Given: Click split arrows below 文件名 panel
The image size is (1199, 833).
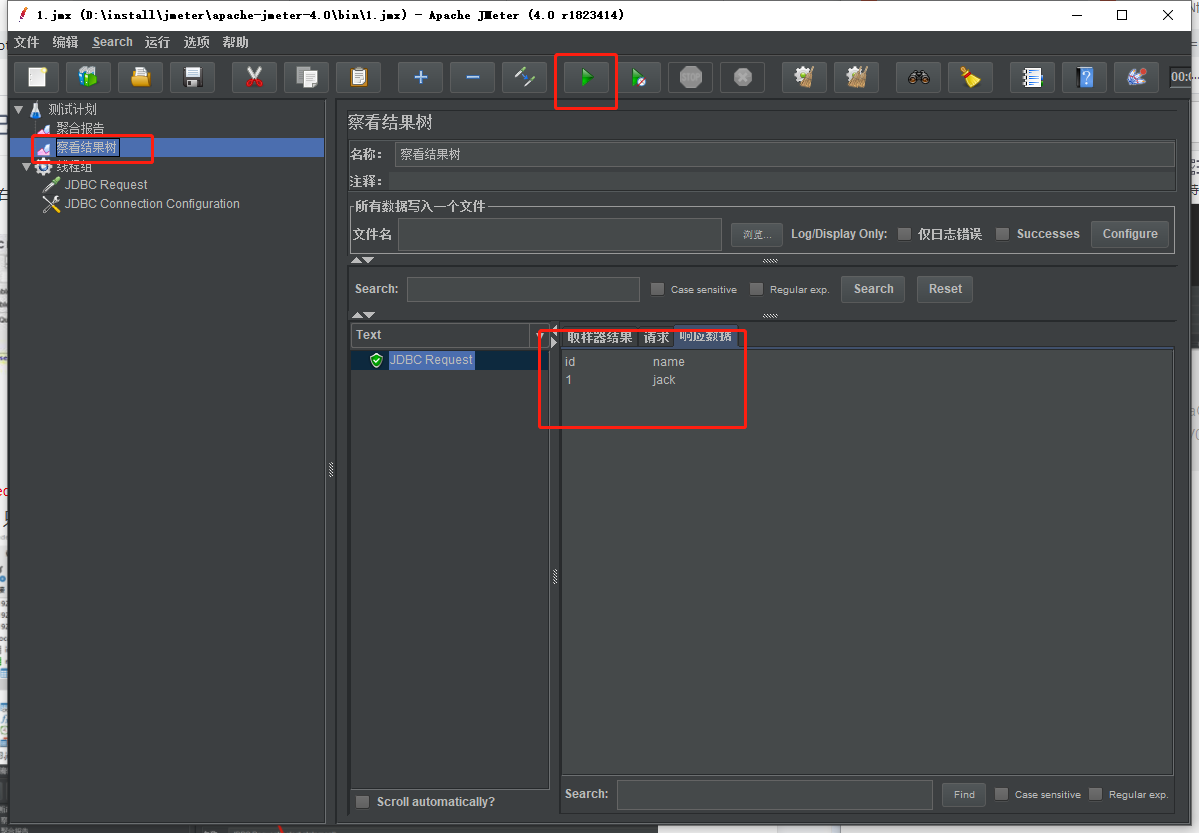Looking at the screenshot, I should (362, 261).
